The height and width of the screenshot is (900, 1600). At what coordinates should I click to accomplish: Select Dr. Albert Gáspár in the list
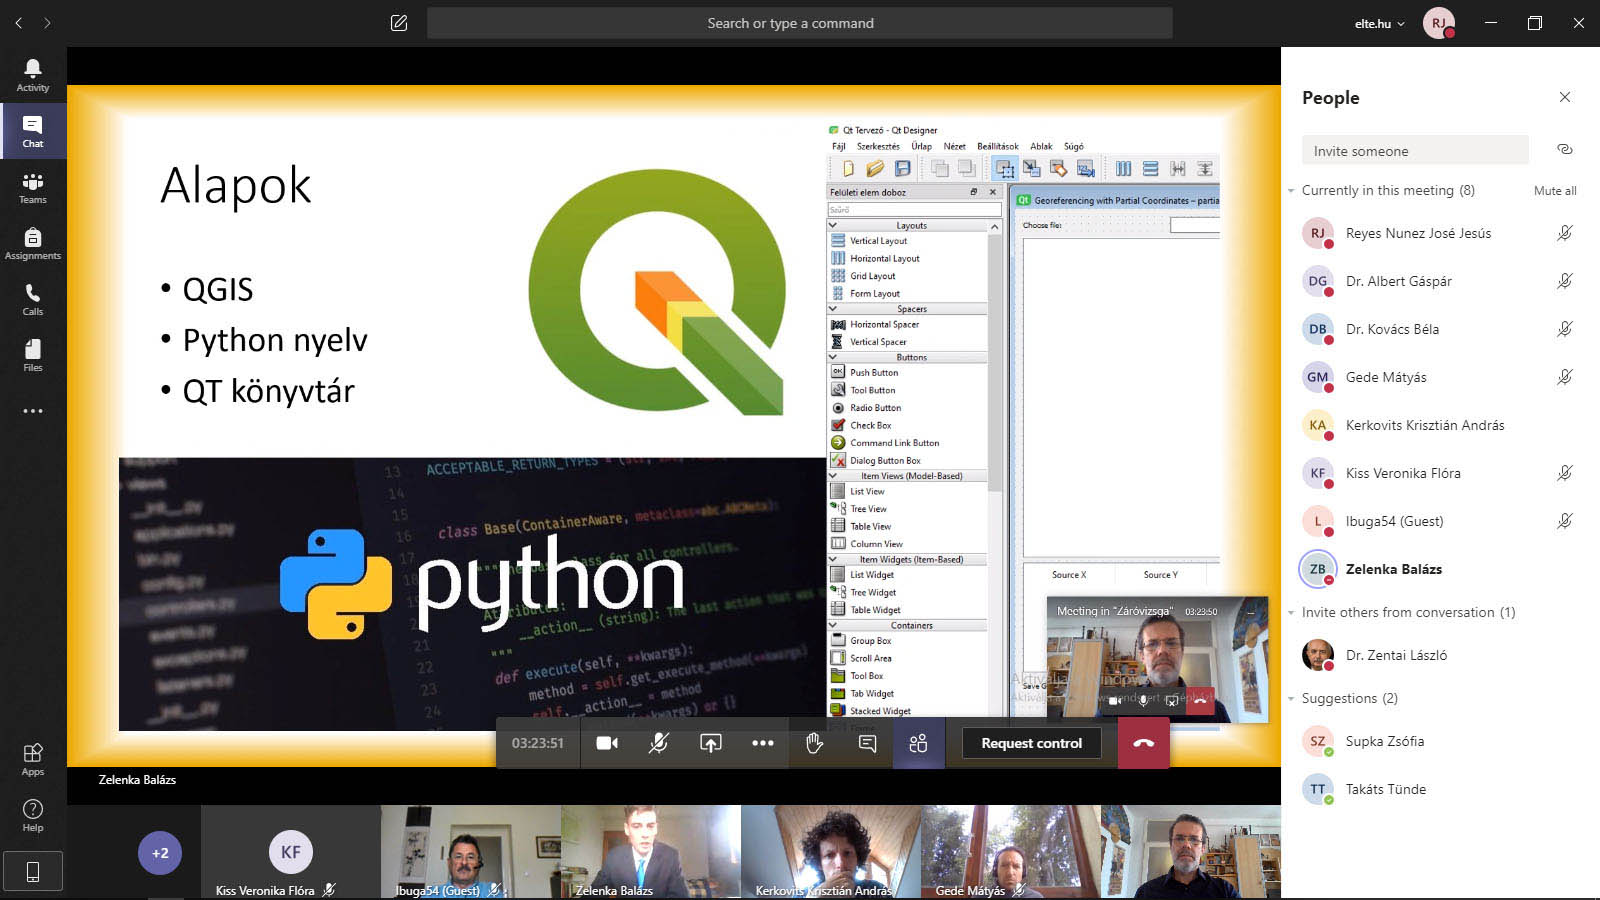point(1440,281)
